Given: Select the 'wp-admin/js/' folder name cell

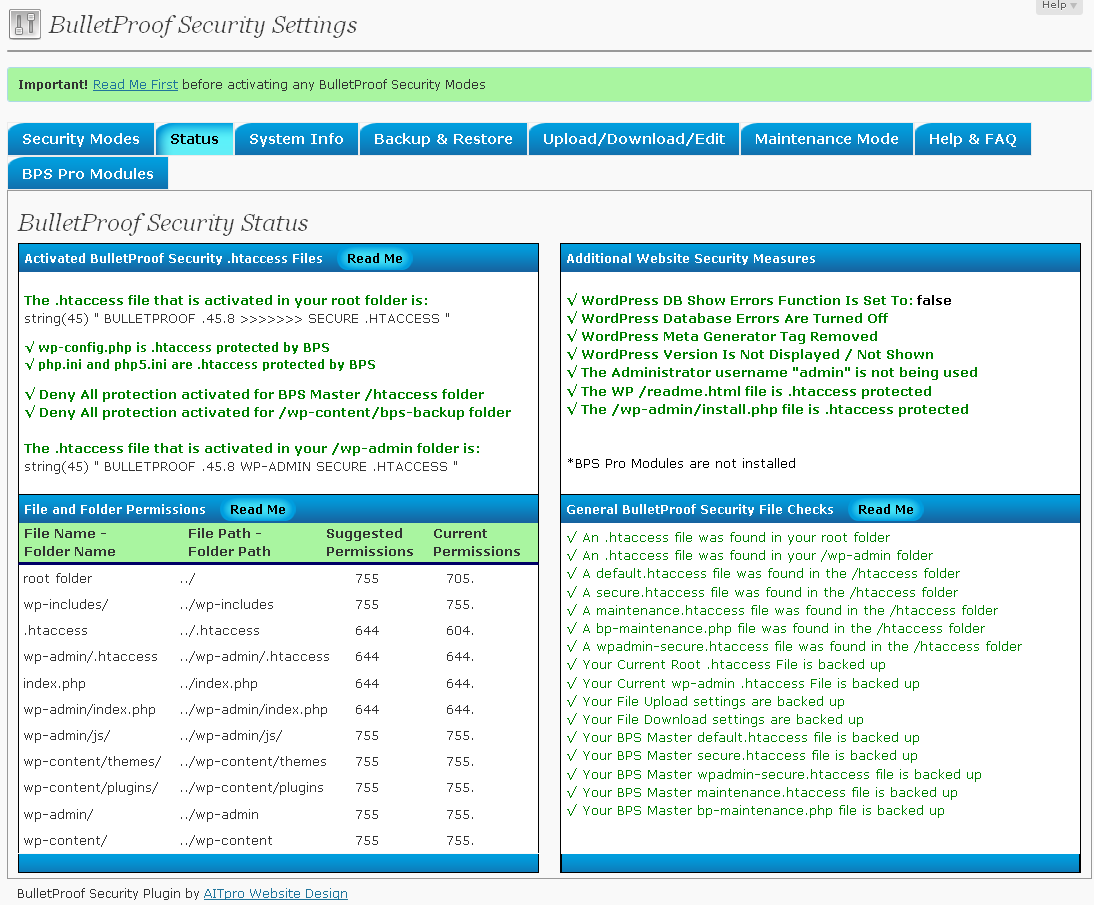Looking at the screenshot, I should (x=67, y=735).
